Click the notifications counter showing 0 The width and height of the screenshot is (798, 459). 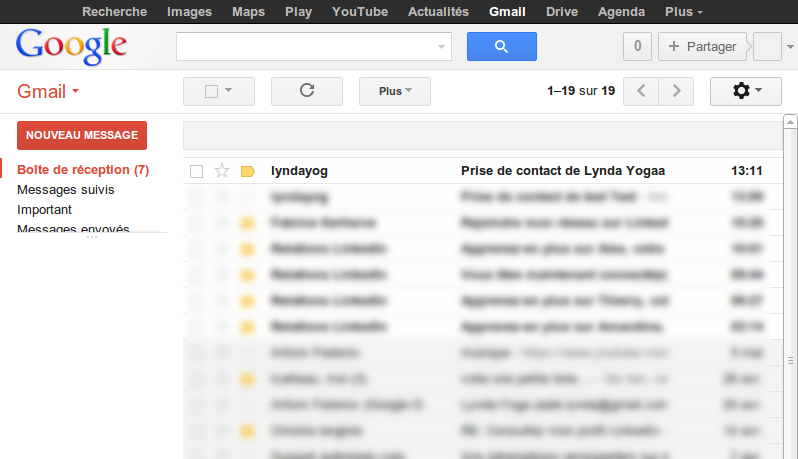(637, 46)
